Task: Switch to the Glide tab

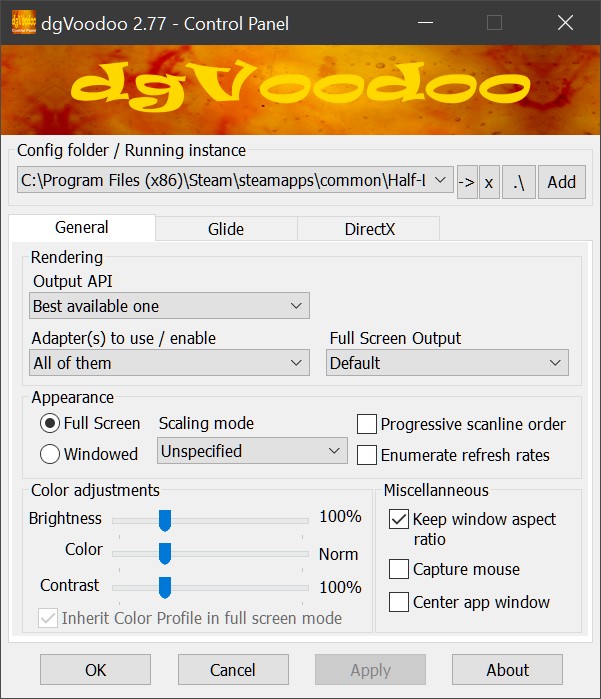Action: tap(226, 229)
